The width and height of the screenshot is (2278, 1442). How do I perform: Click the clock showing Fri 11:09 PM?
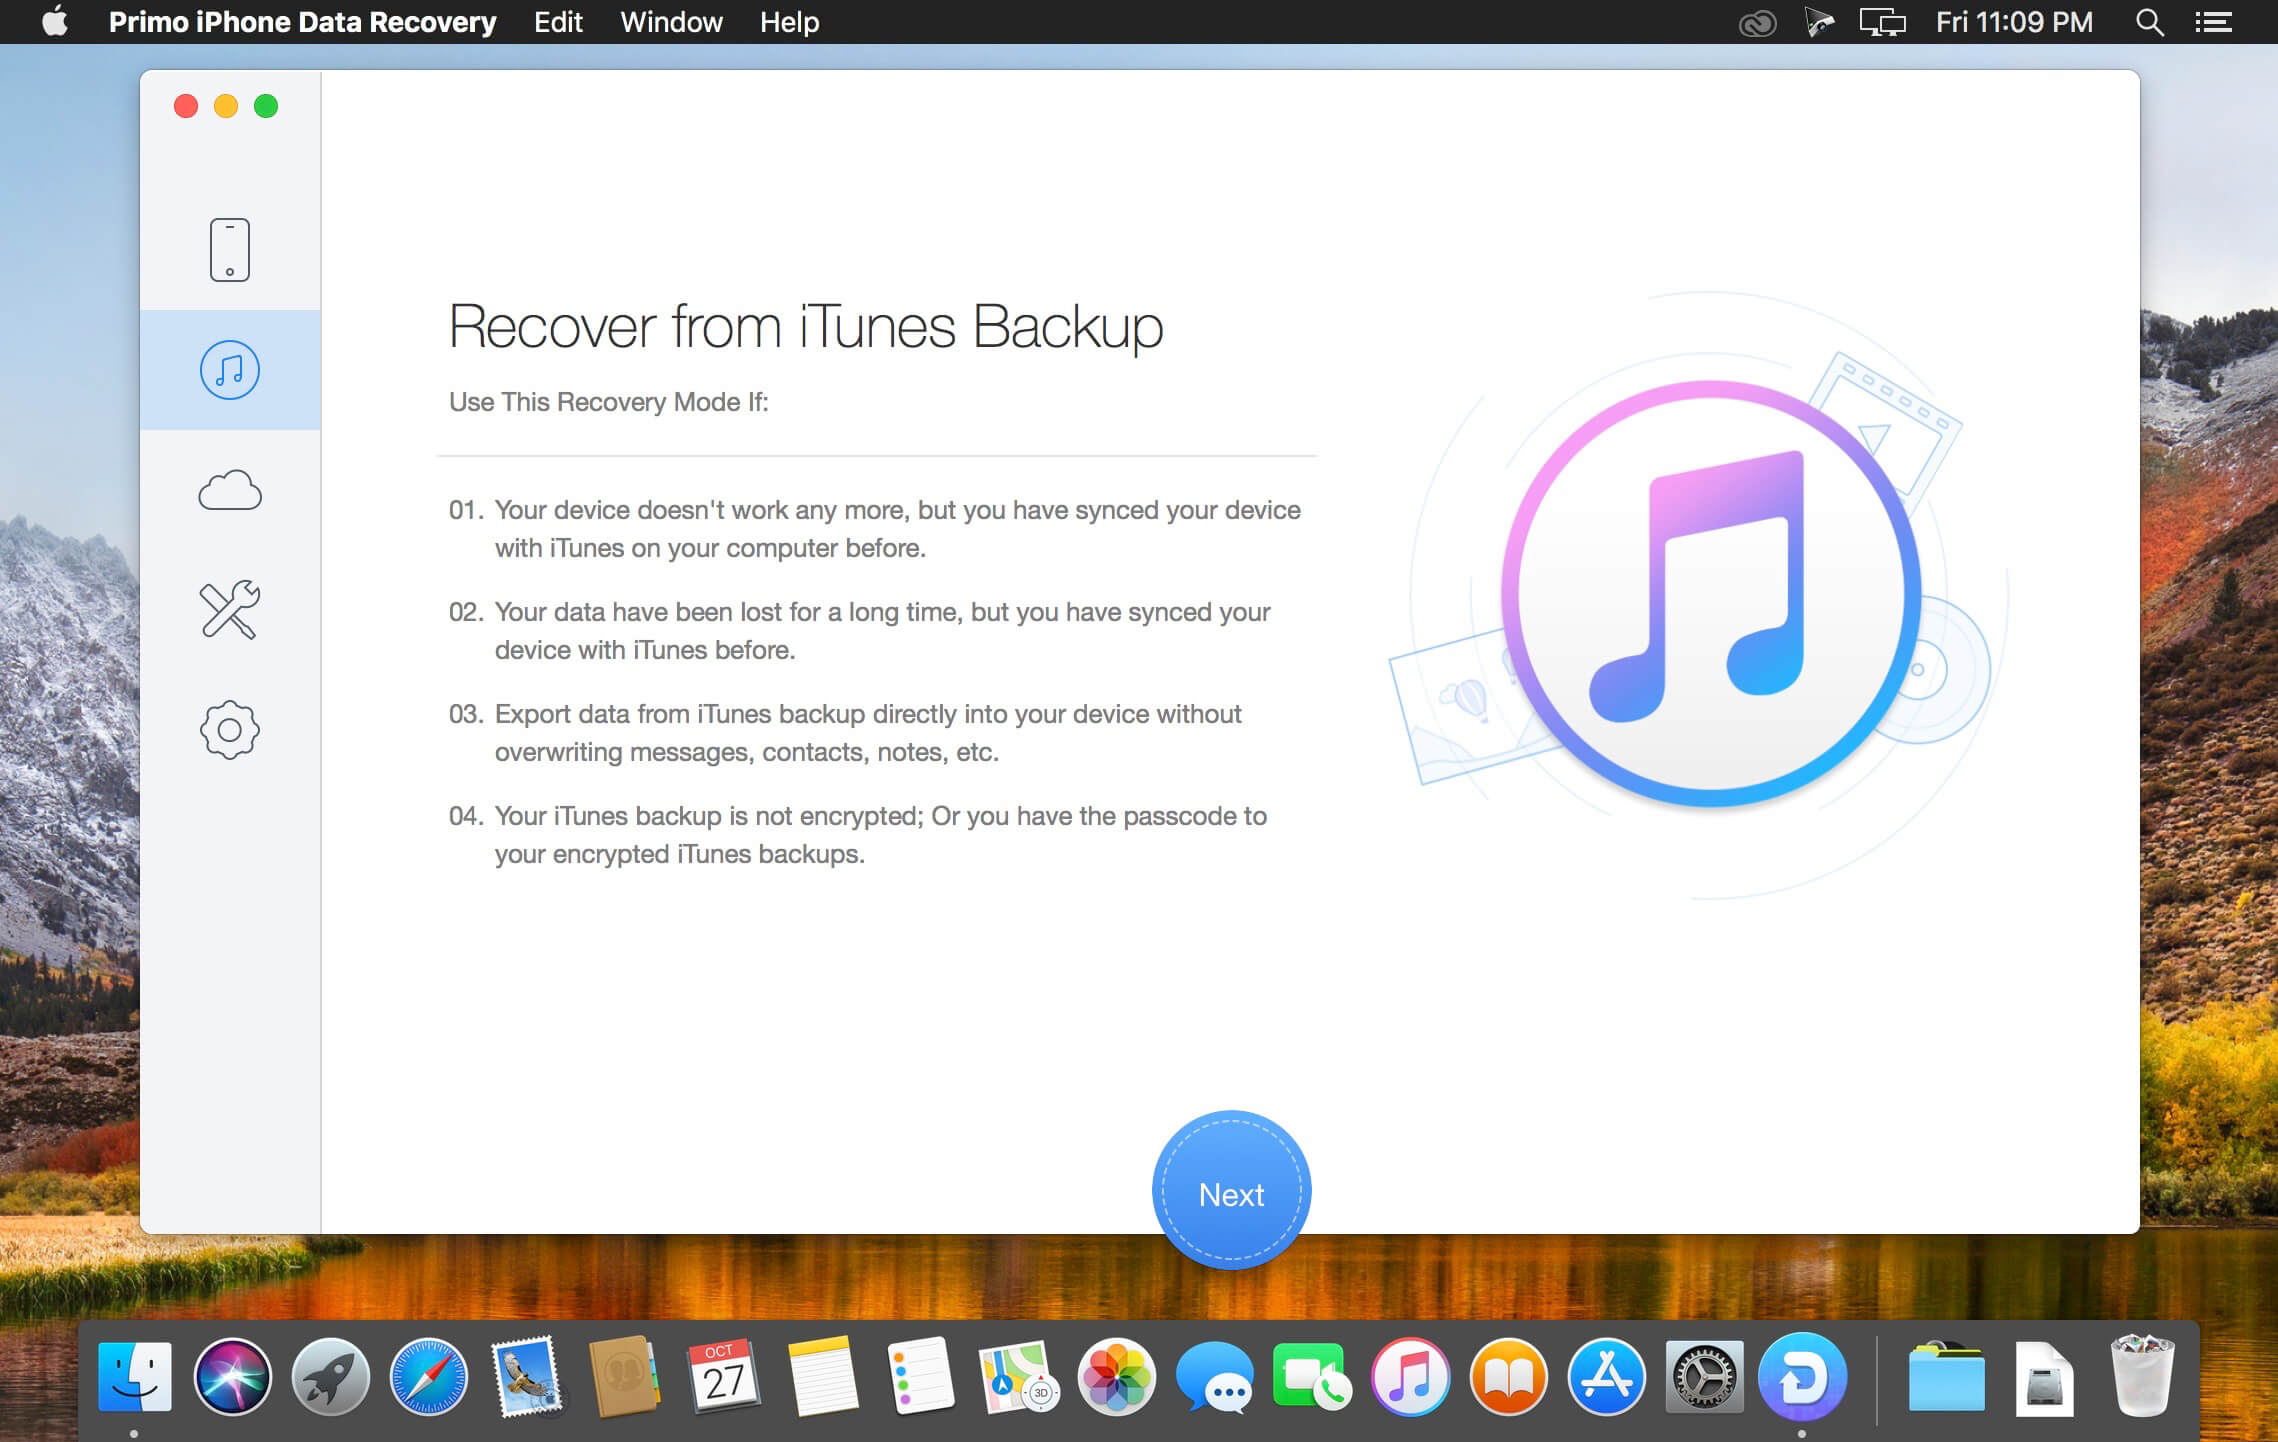(x=2014, y=22)
